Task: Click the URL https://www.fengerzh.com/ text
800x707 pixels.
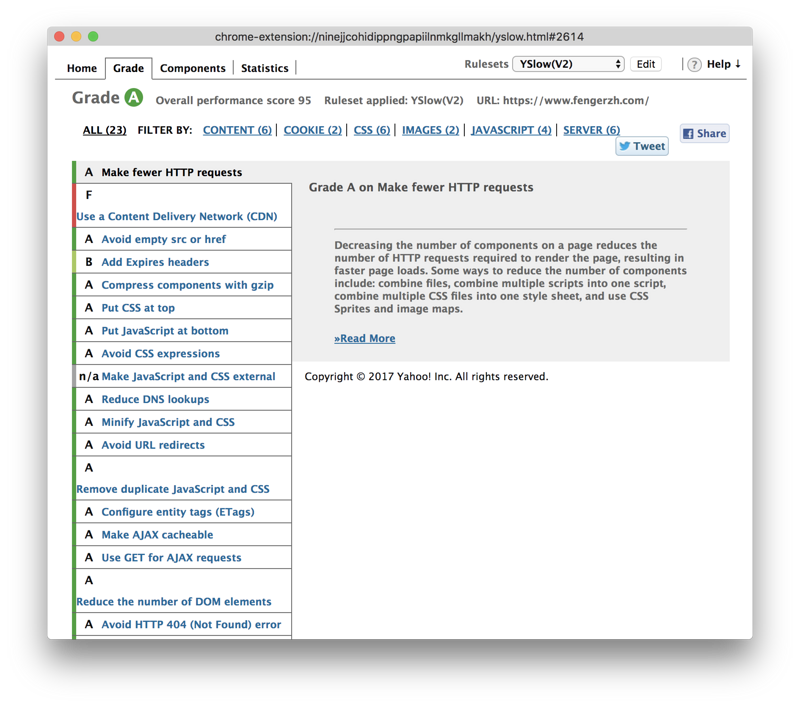Action: coord(563,100)
